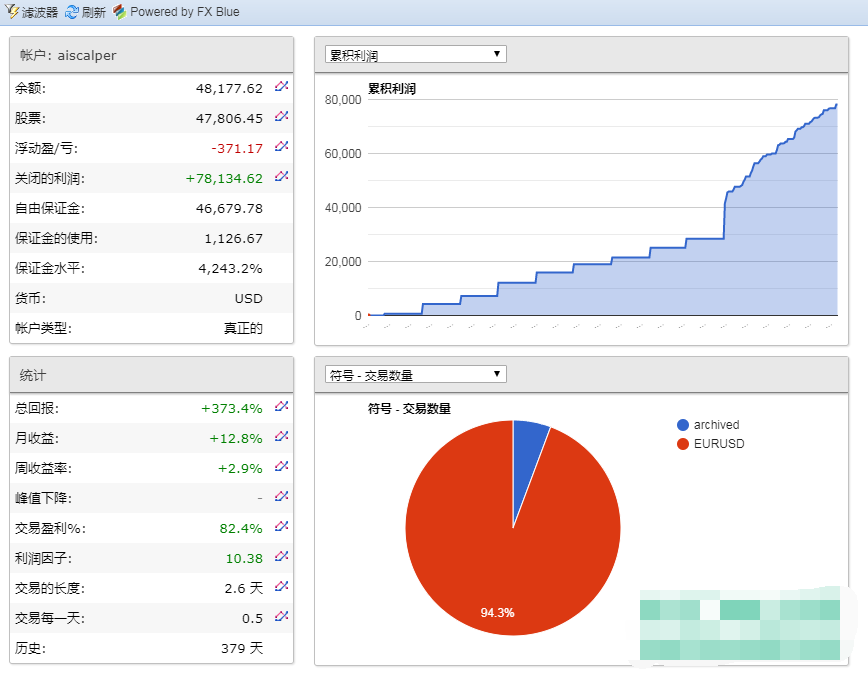This screenshot has height=673, width=868.
Task: Expand the 符号 - 交易数量 dropdown
Action: tap(415, 374)
